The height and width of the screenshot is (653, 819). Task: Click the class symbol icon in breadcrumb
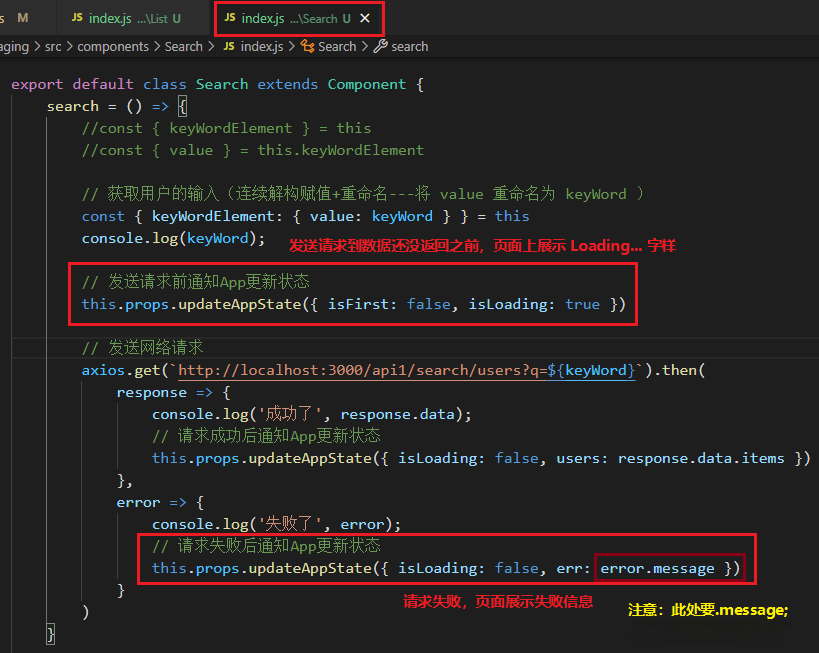pyautogui.click(x=308, y=46)
